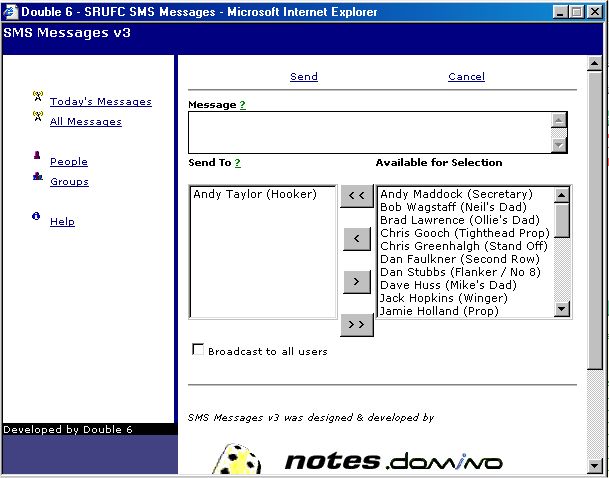Click the Groups icon in sidebar
Screen dimensions: 609x478
(x=38, y=176)
